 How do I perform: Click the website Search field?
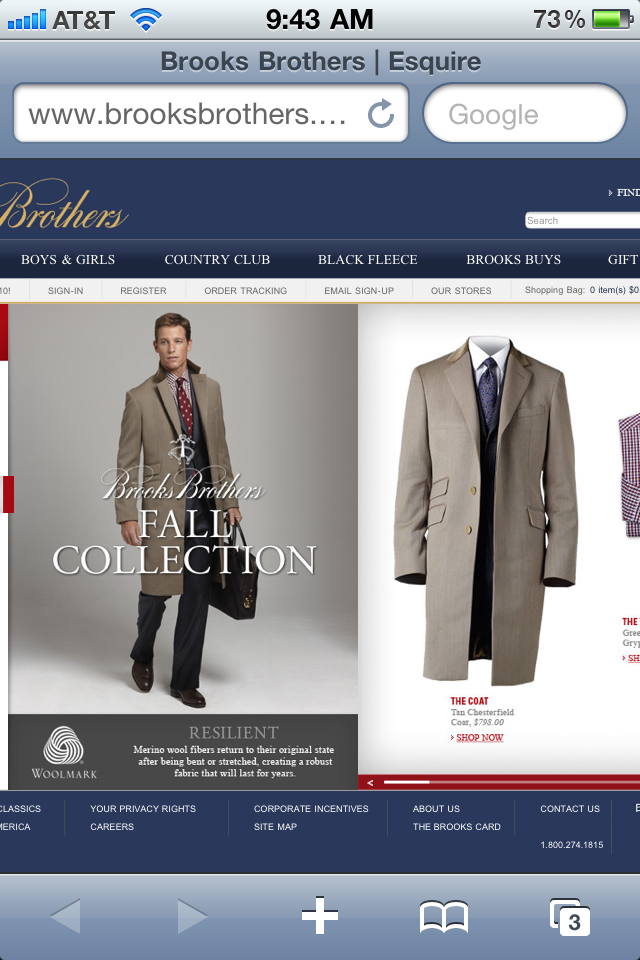point(582,220)
